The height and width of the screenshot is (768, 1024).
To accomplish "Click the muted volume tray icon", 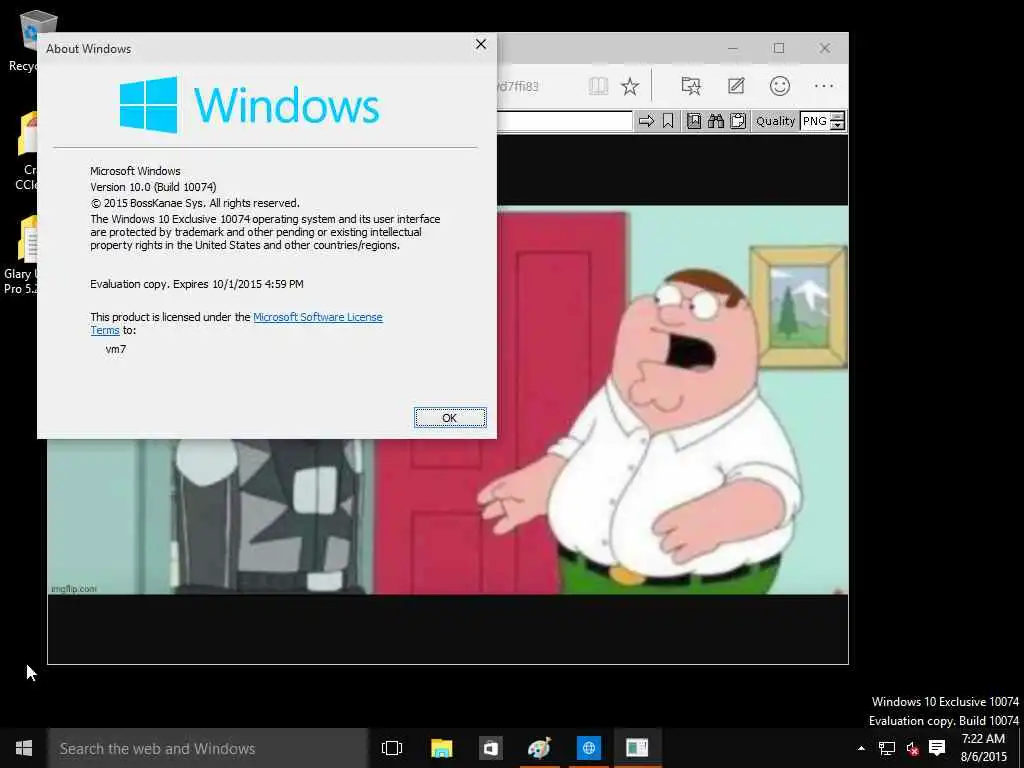I will pyautogui.click(x=912, y=748).
